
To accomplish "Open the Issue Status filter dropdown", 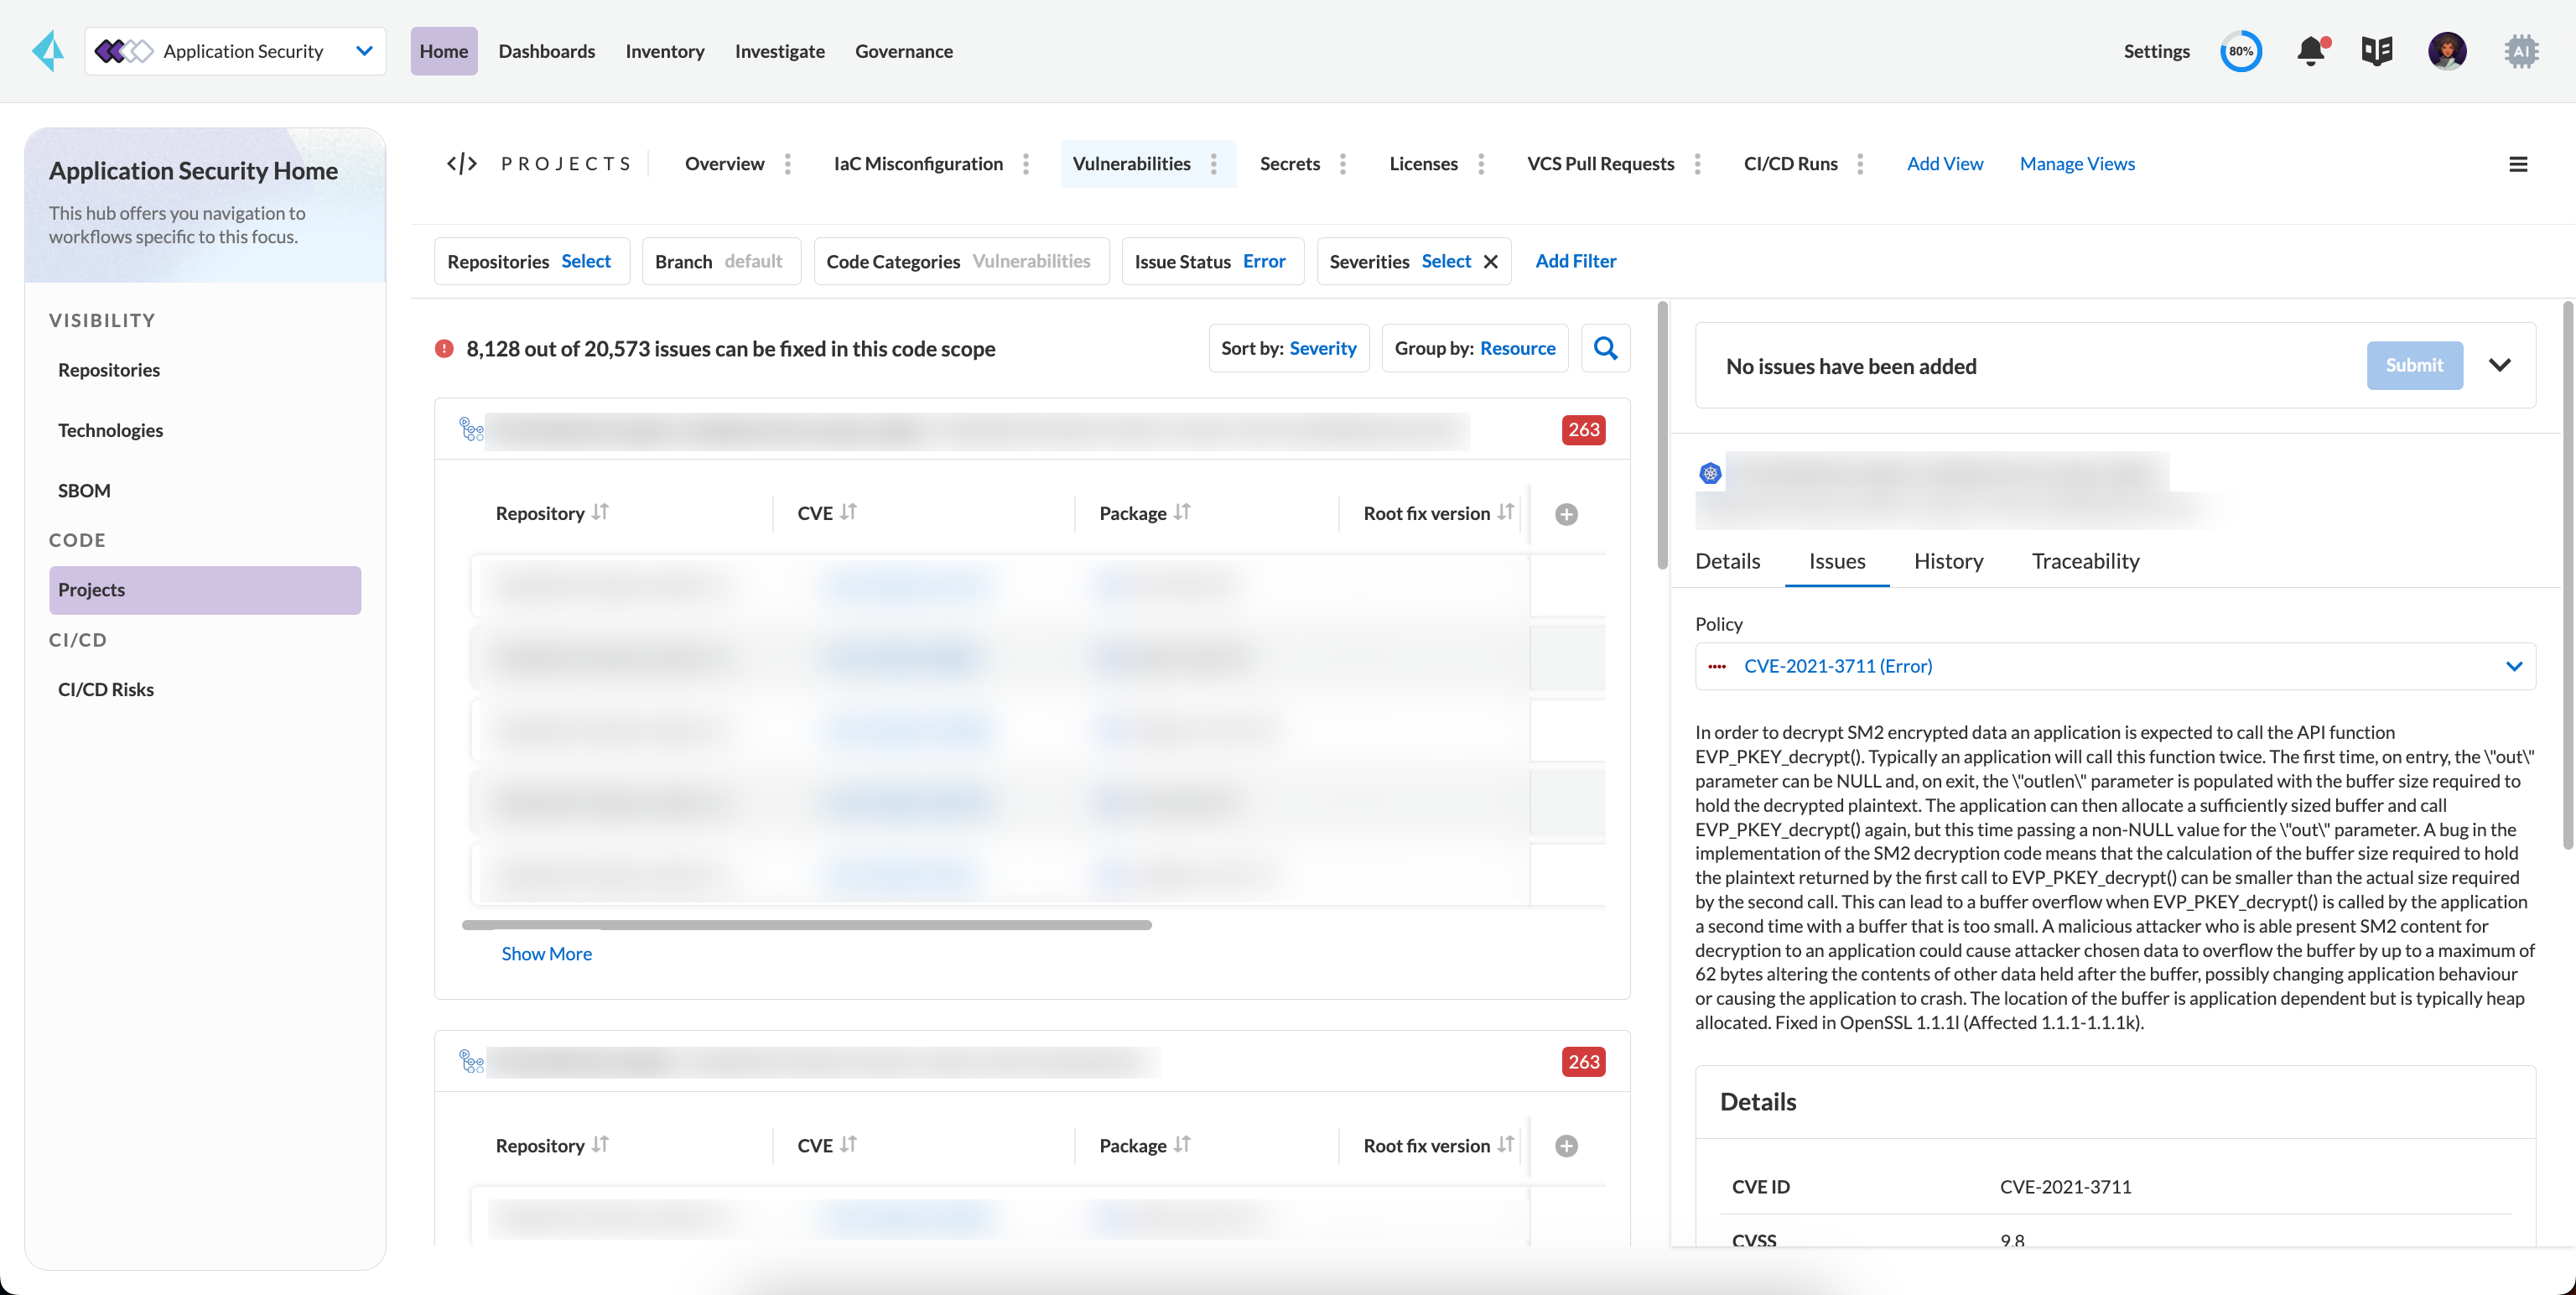I will [x=1212, y=261].
